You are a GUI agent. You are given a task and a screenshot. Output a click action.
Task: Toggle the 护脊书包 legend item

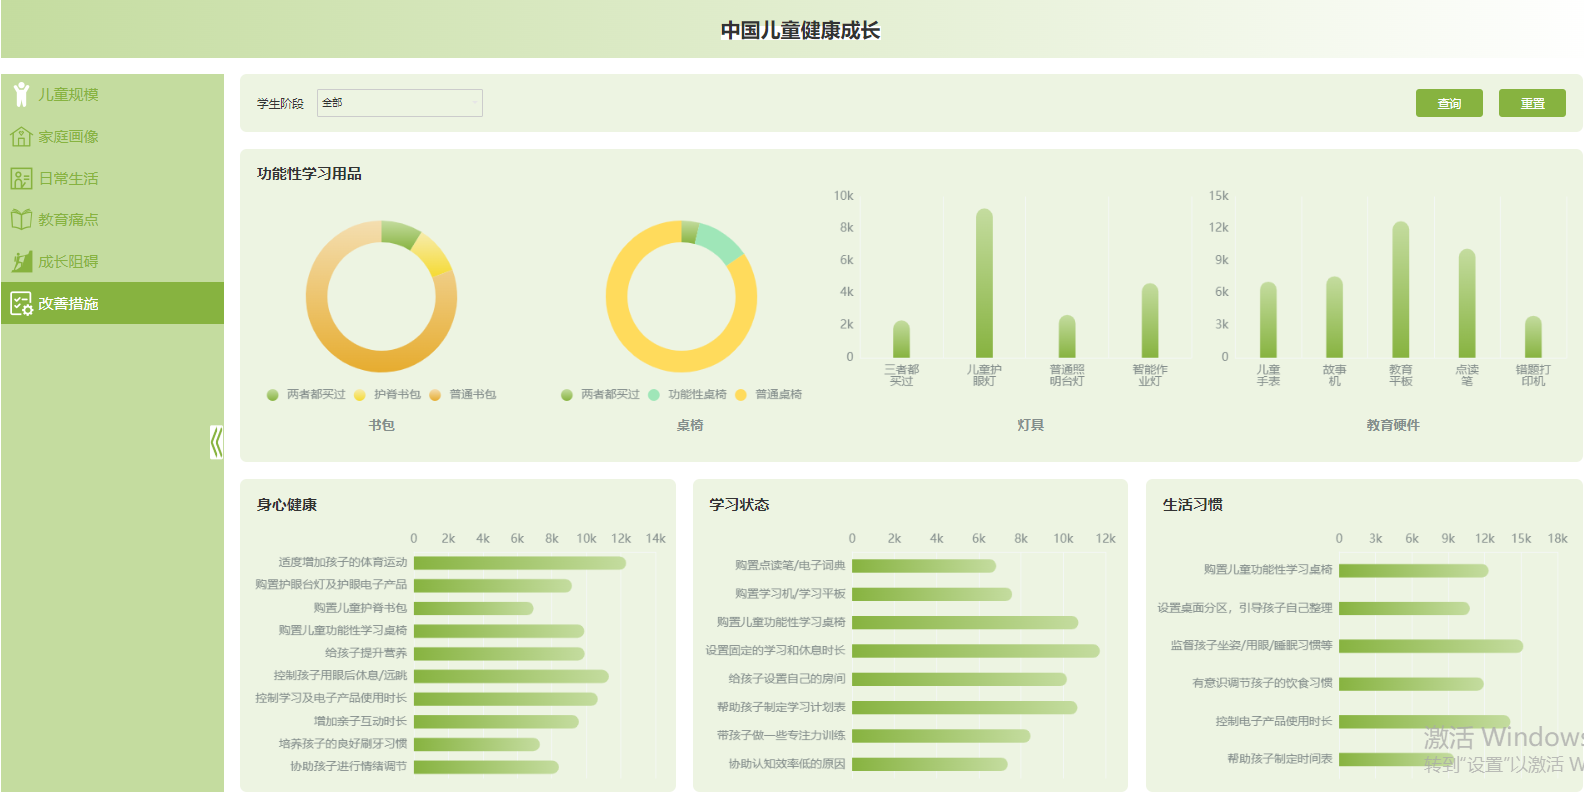coord(387,395)
